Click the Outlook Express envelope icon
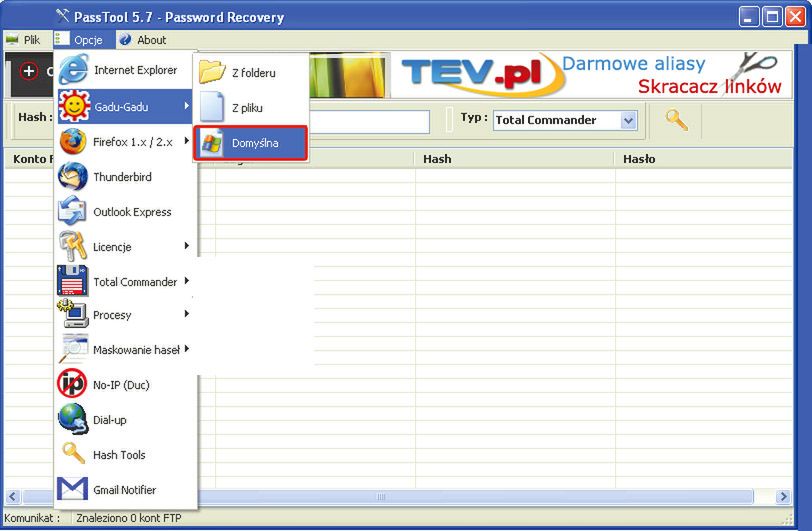Image resolution: width=812 pixels, height=531 pixels. click(x=72, y=211)
